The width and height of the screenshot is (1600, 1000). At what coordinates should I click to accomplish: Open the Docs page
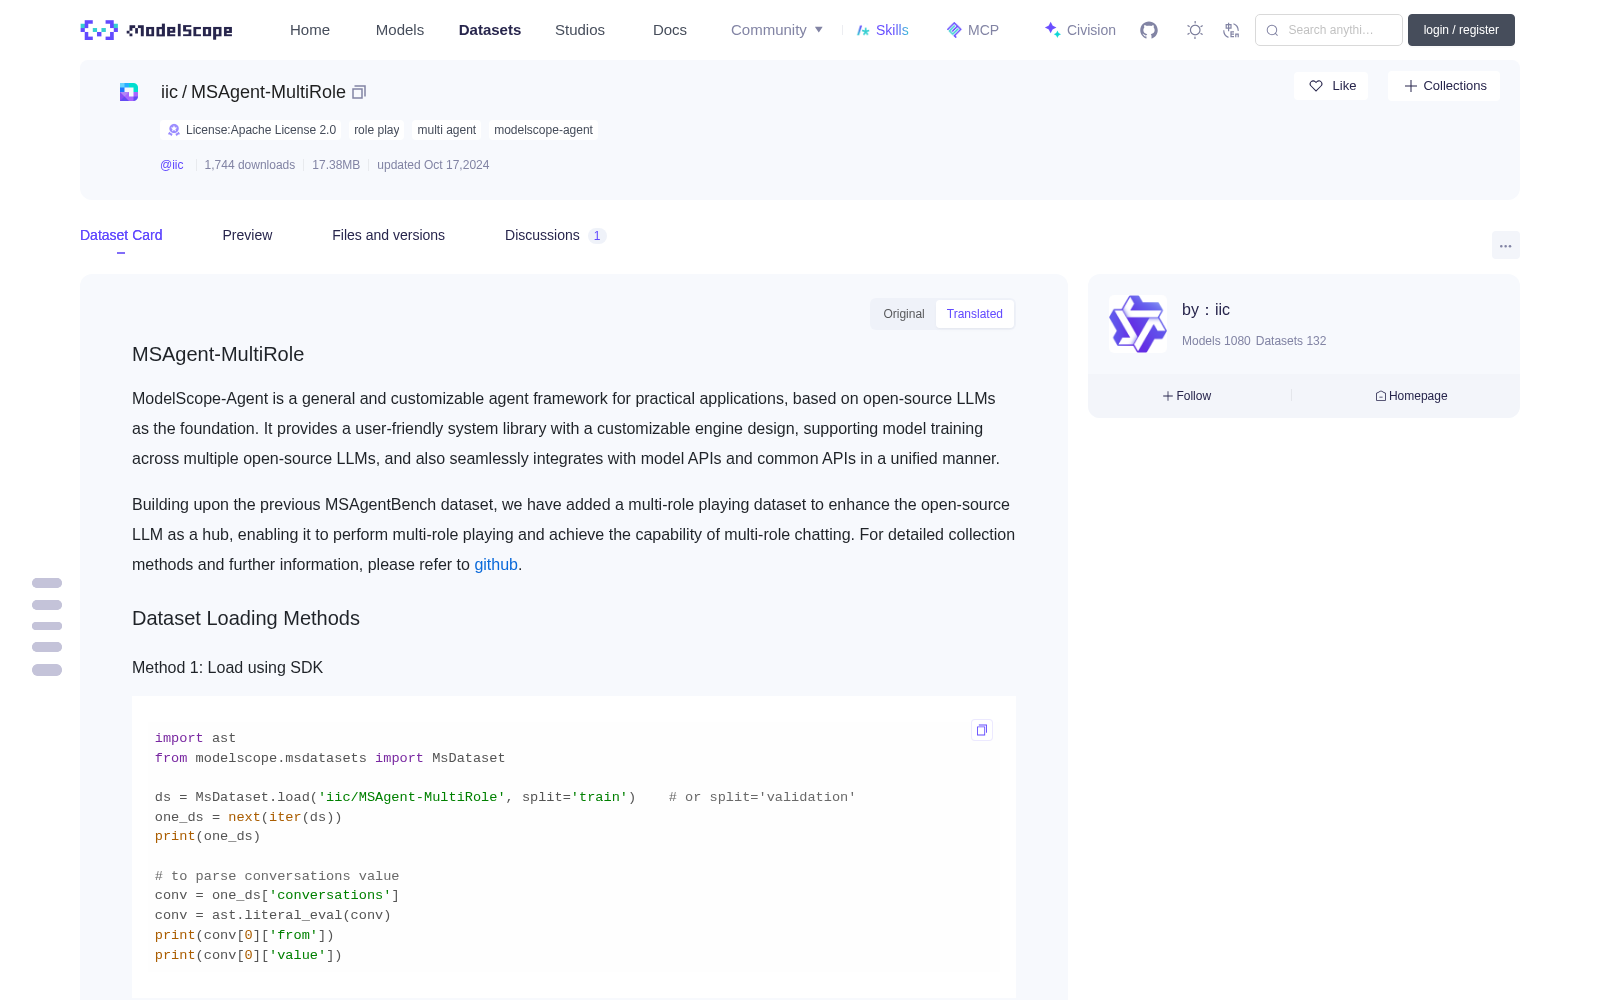coord(670,30)
